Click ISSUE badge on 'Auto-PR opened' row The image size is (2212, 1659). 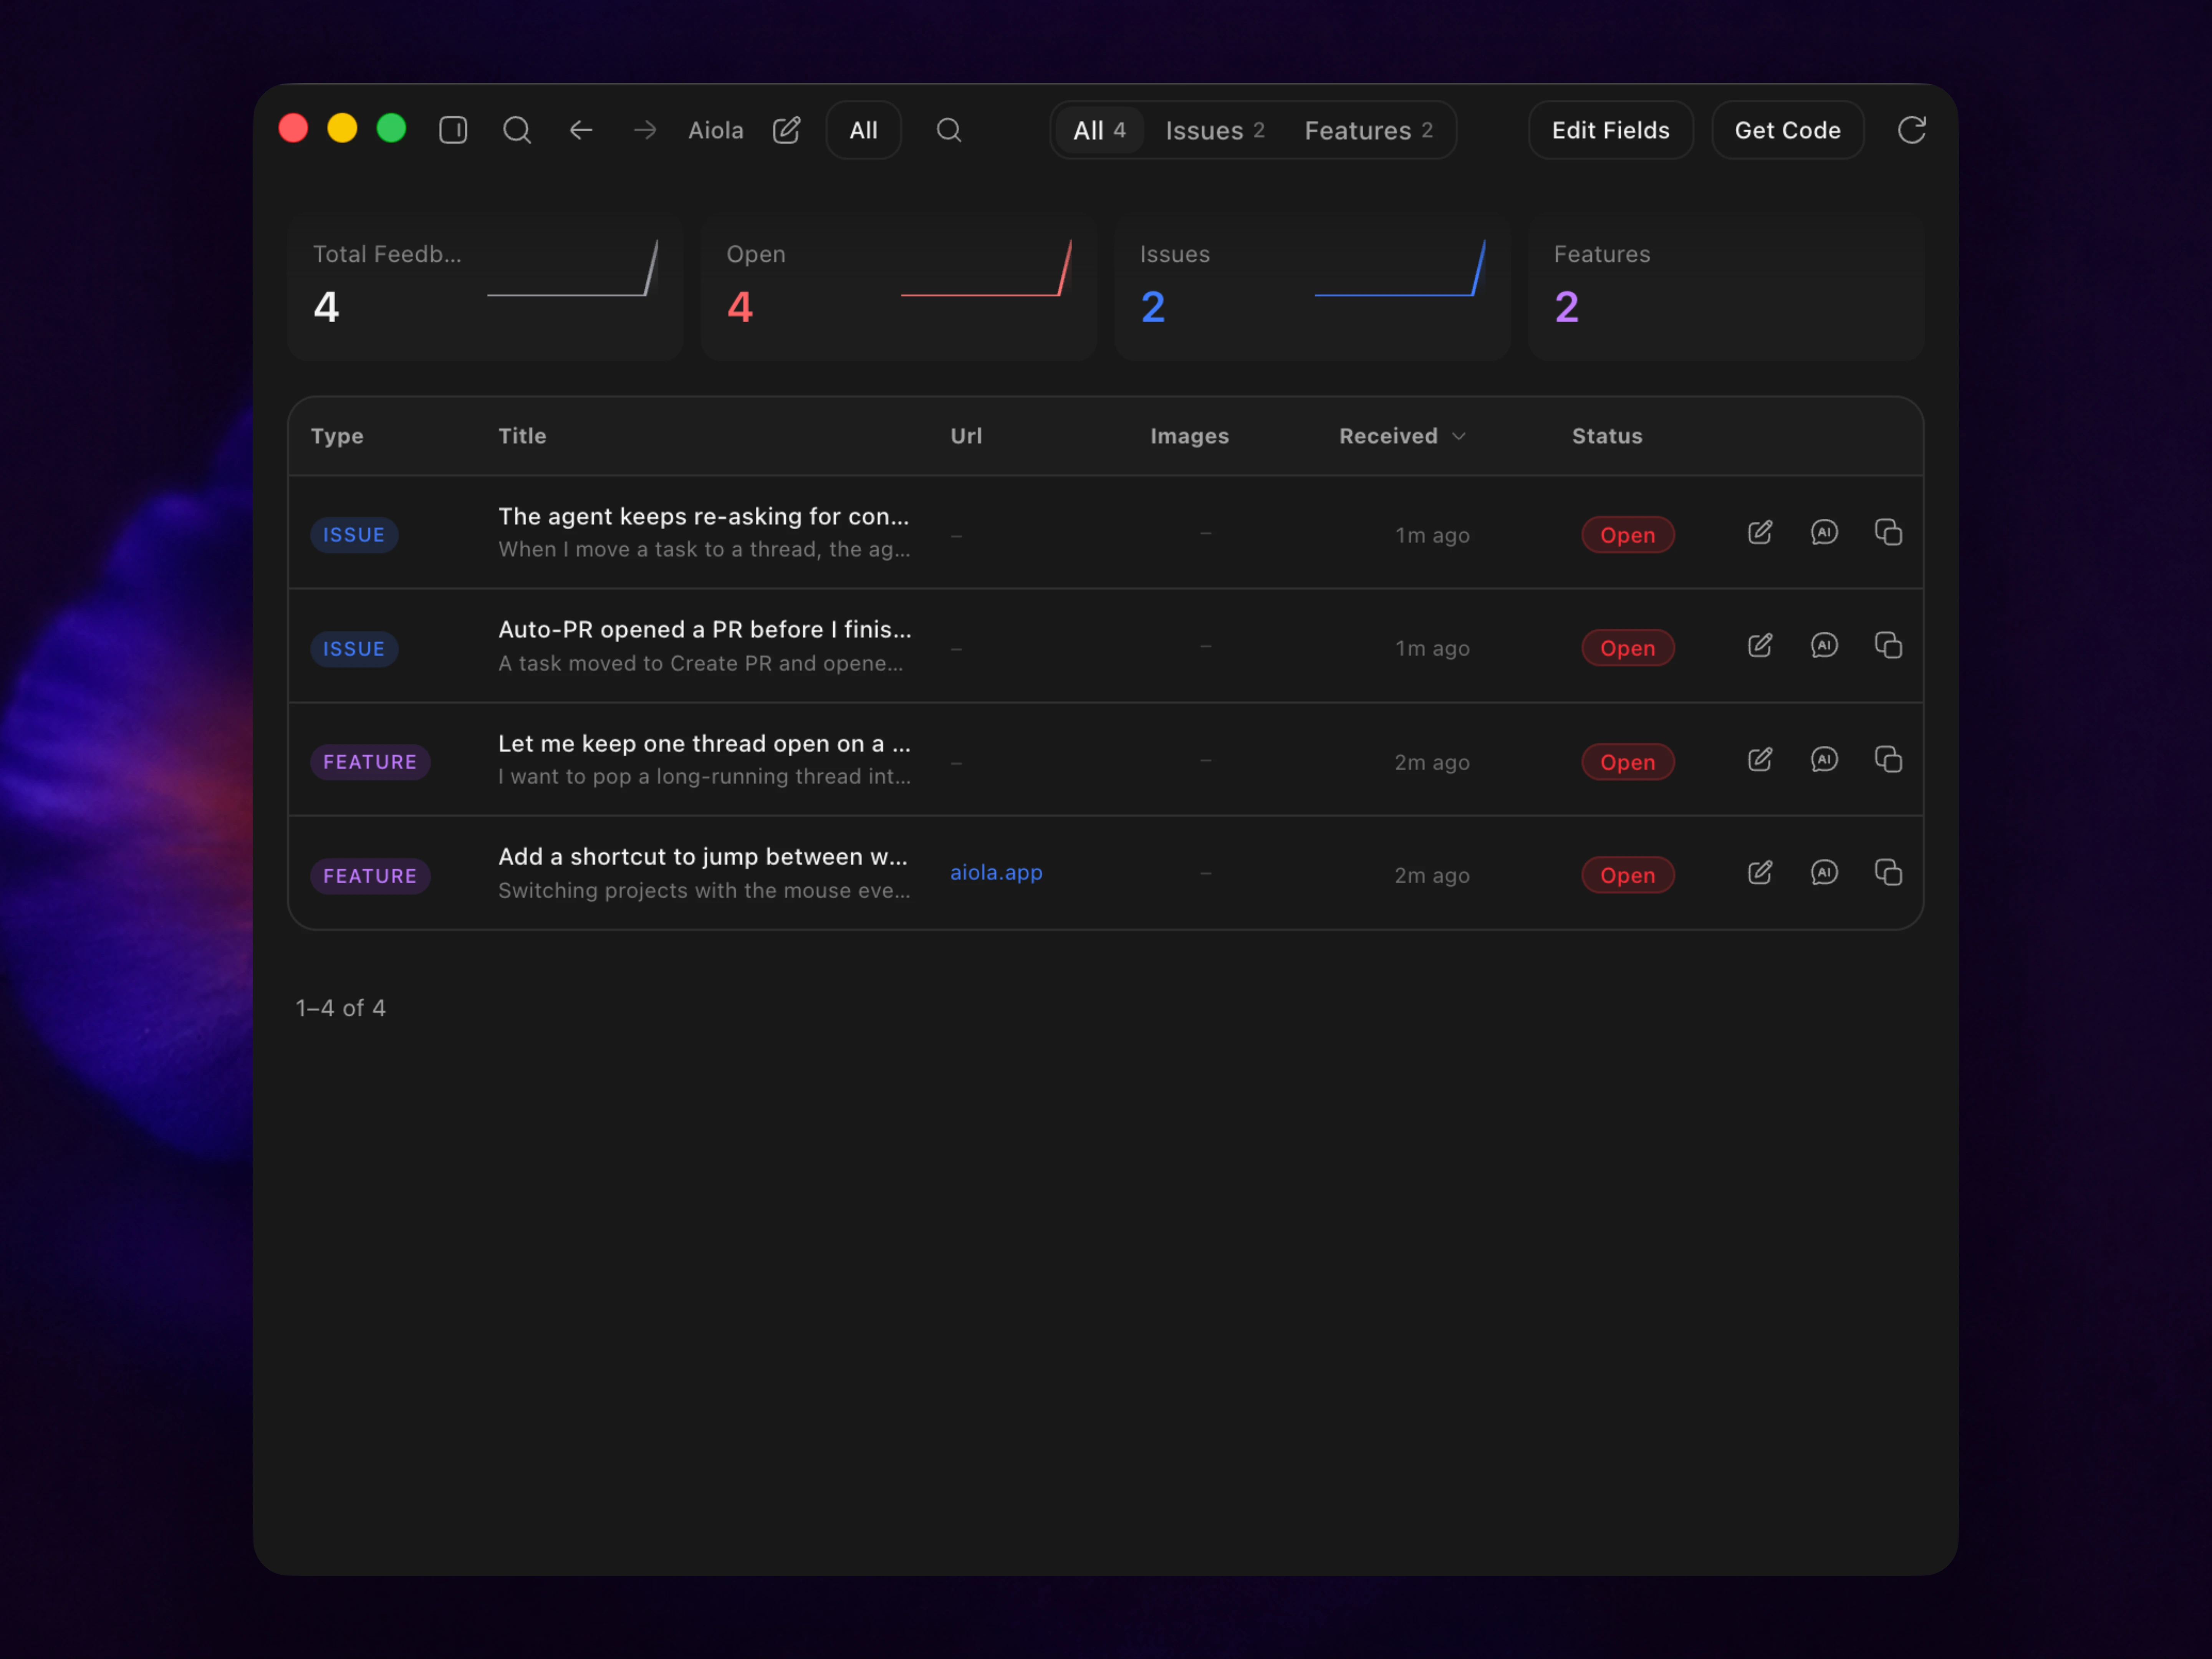tap(354, 649)
